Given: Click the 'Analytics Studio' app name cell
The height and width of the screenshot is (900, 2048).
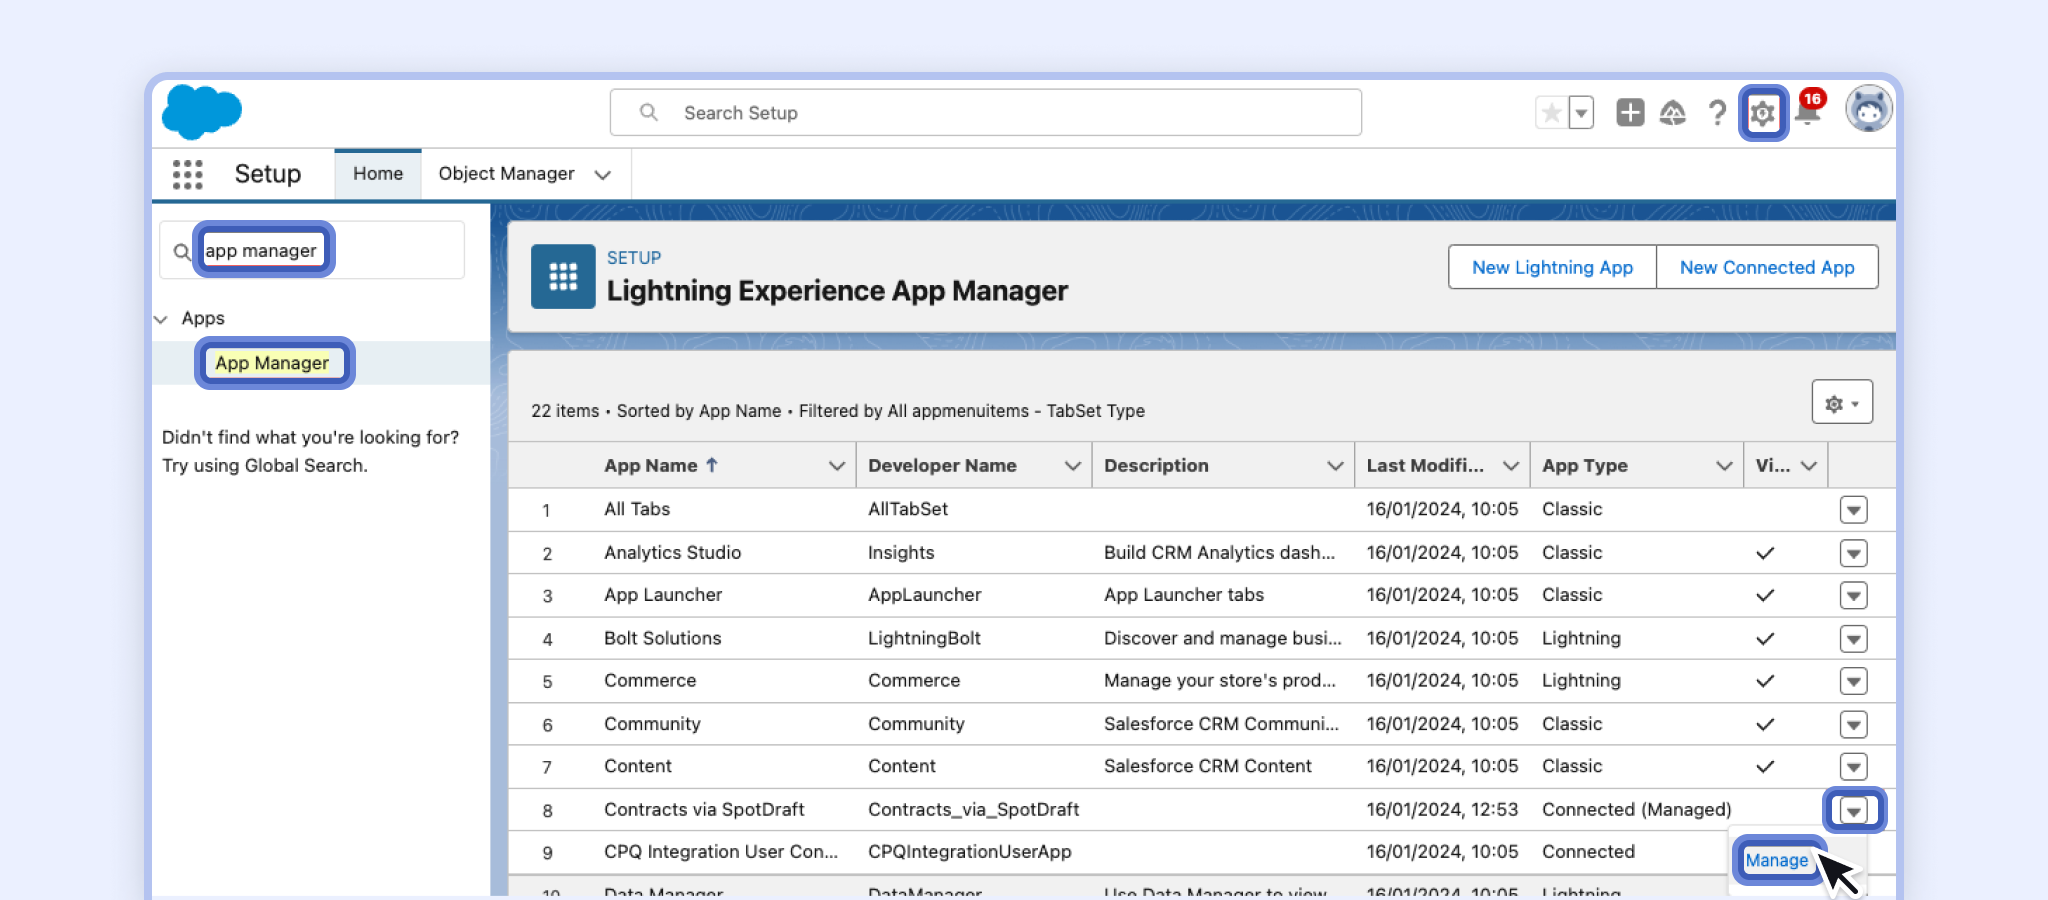Looking at the screenshot, I should click(x=672, y=553).
